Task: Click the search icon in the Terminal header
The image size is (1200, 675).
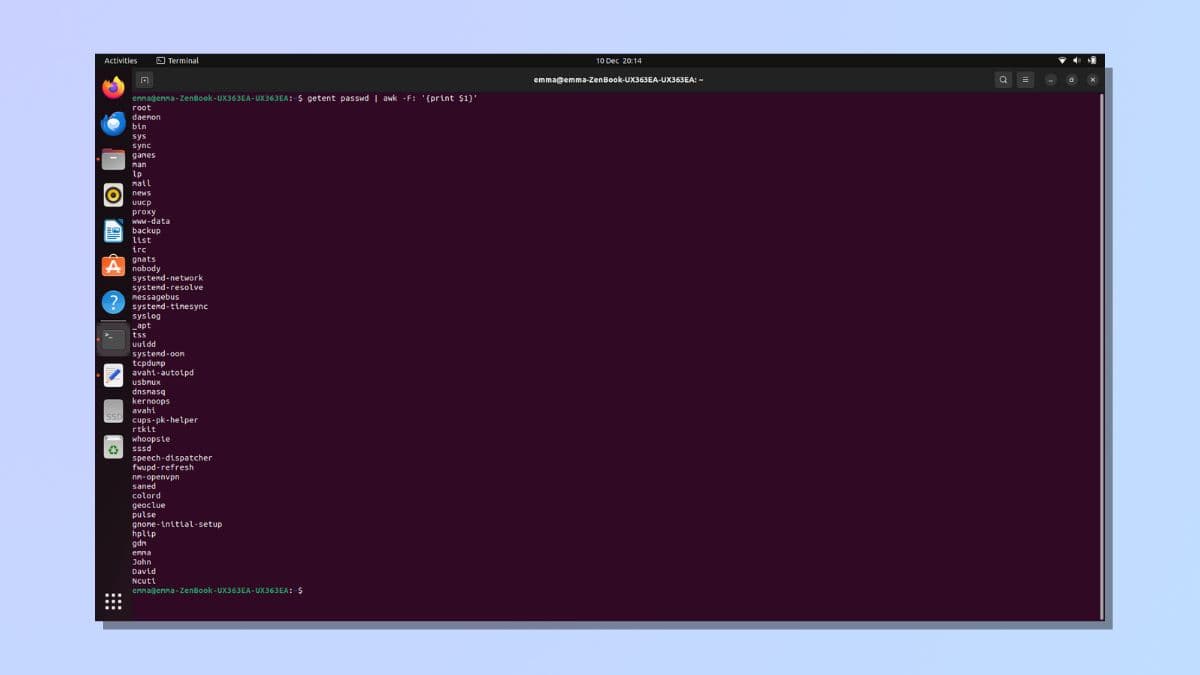Action: pyautogui.click(x=1002, y=79)
